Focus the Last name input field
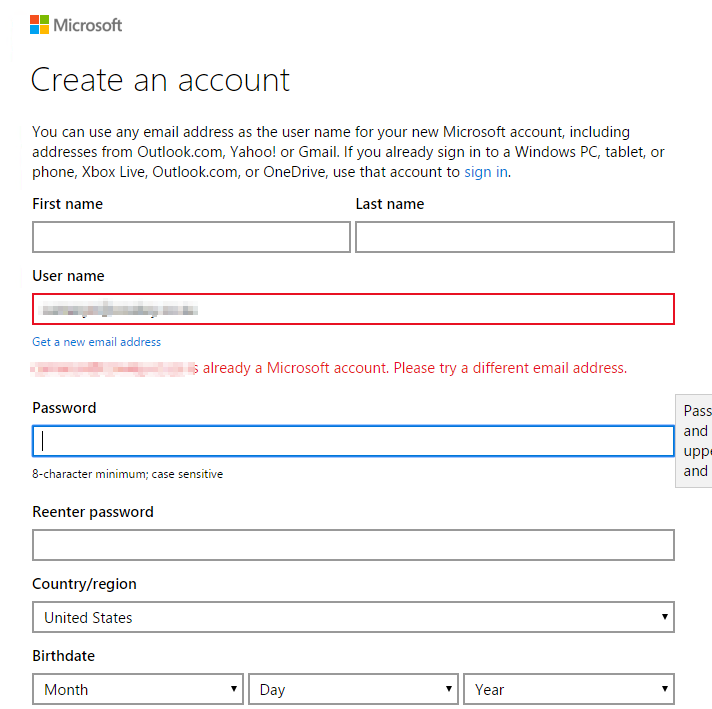Screen dimensions: 712x709 (515, 237)
